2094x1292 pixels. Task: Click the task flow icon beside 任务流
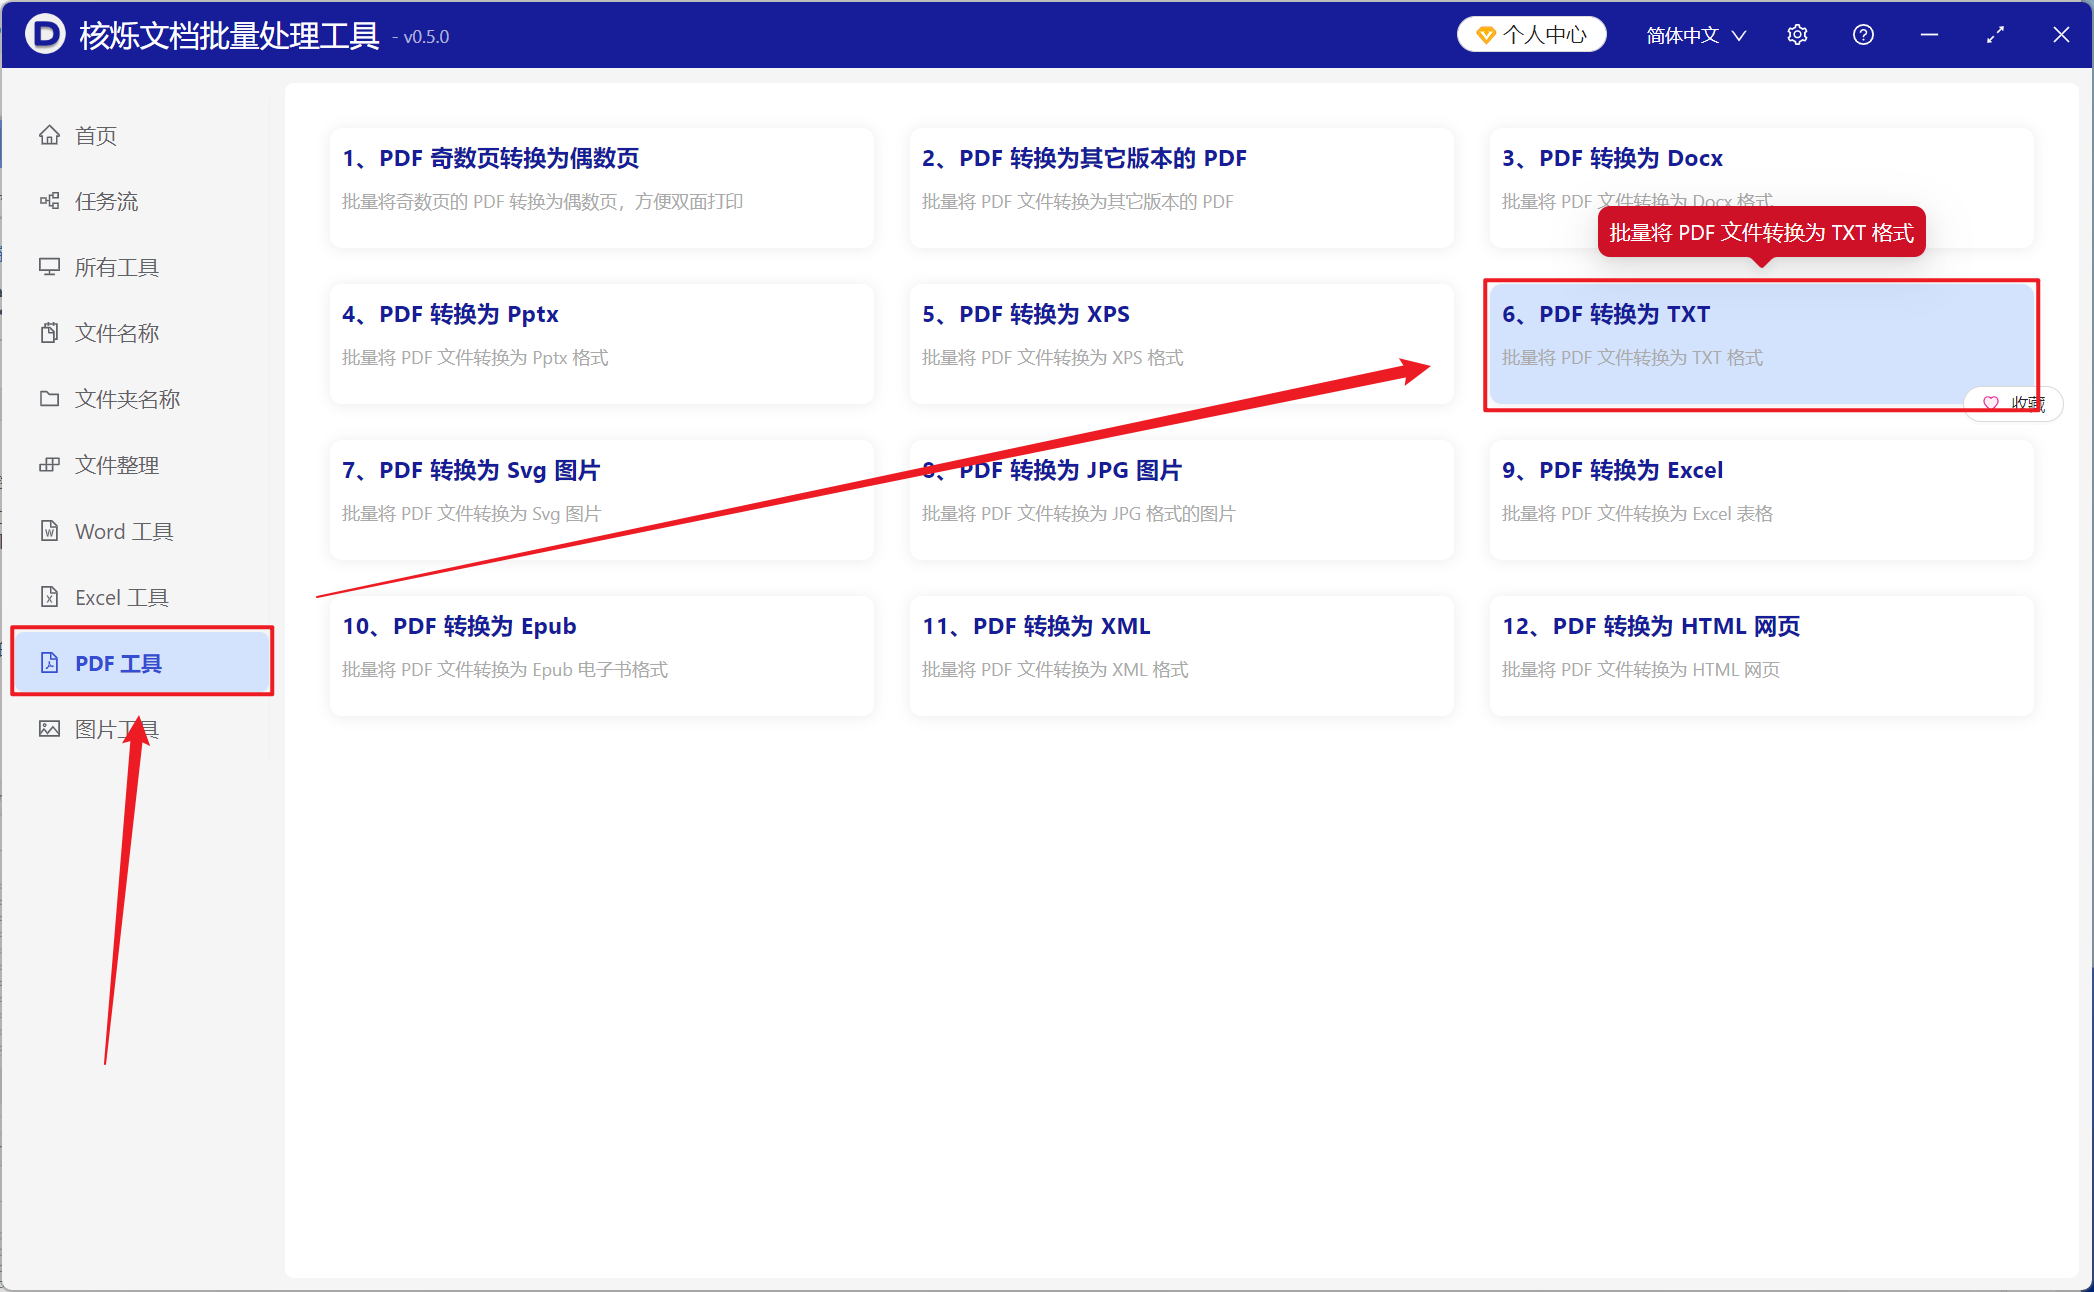tap(49, 201)
